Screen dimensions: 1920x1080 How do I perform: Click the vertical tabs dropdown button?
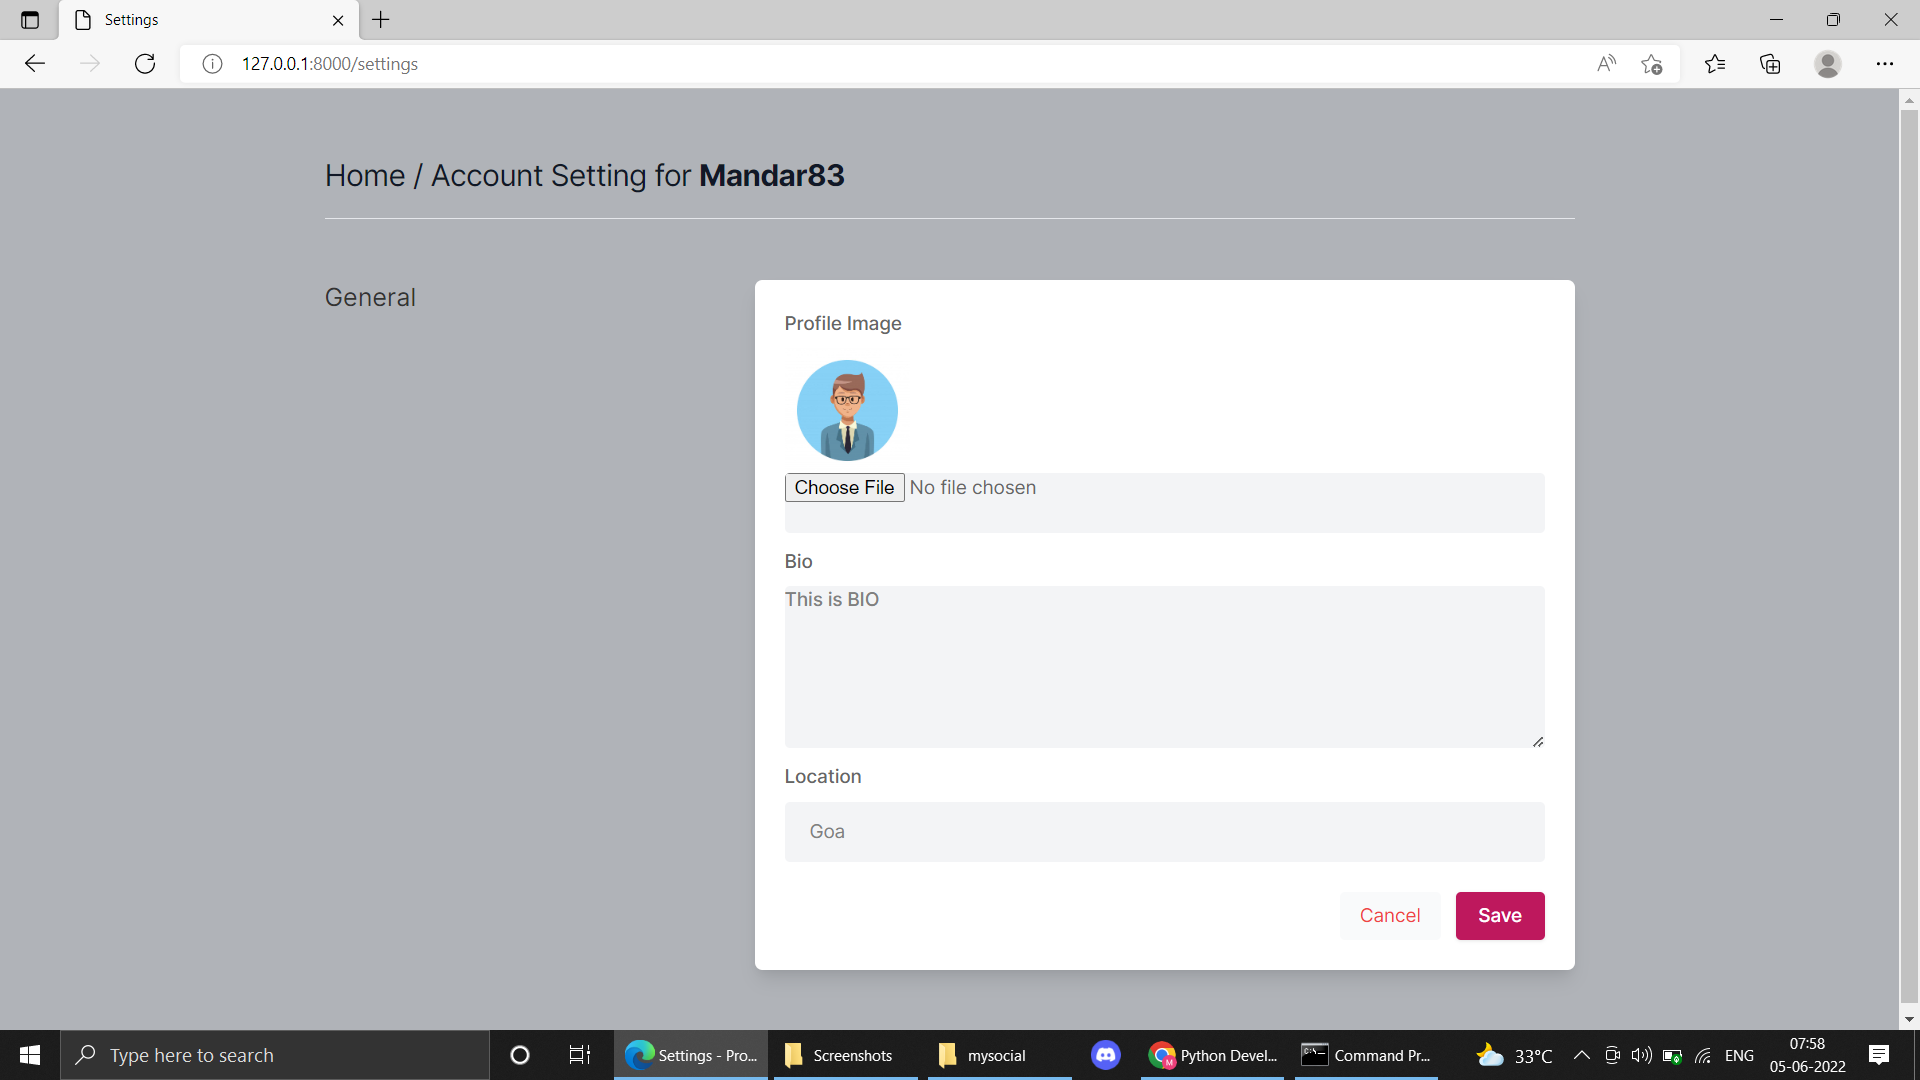coord(29,19)
